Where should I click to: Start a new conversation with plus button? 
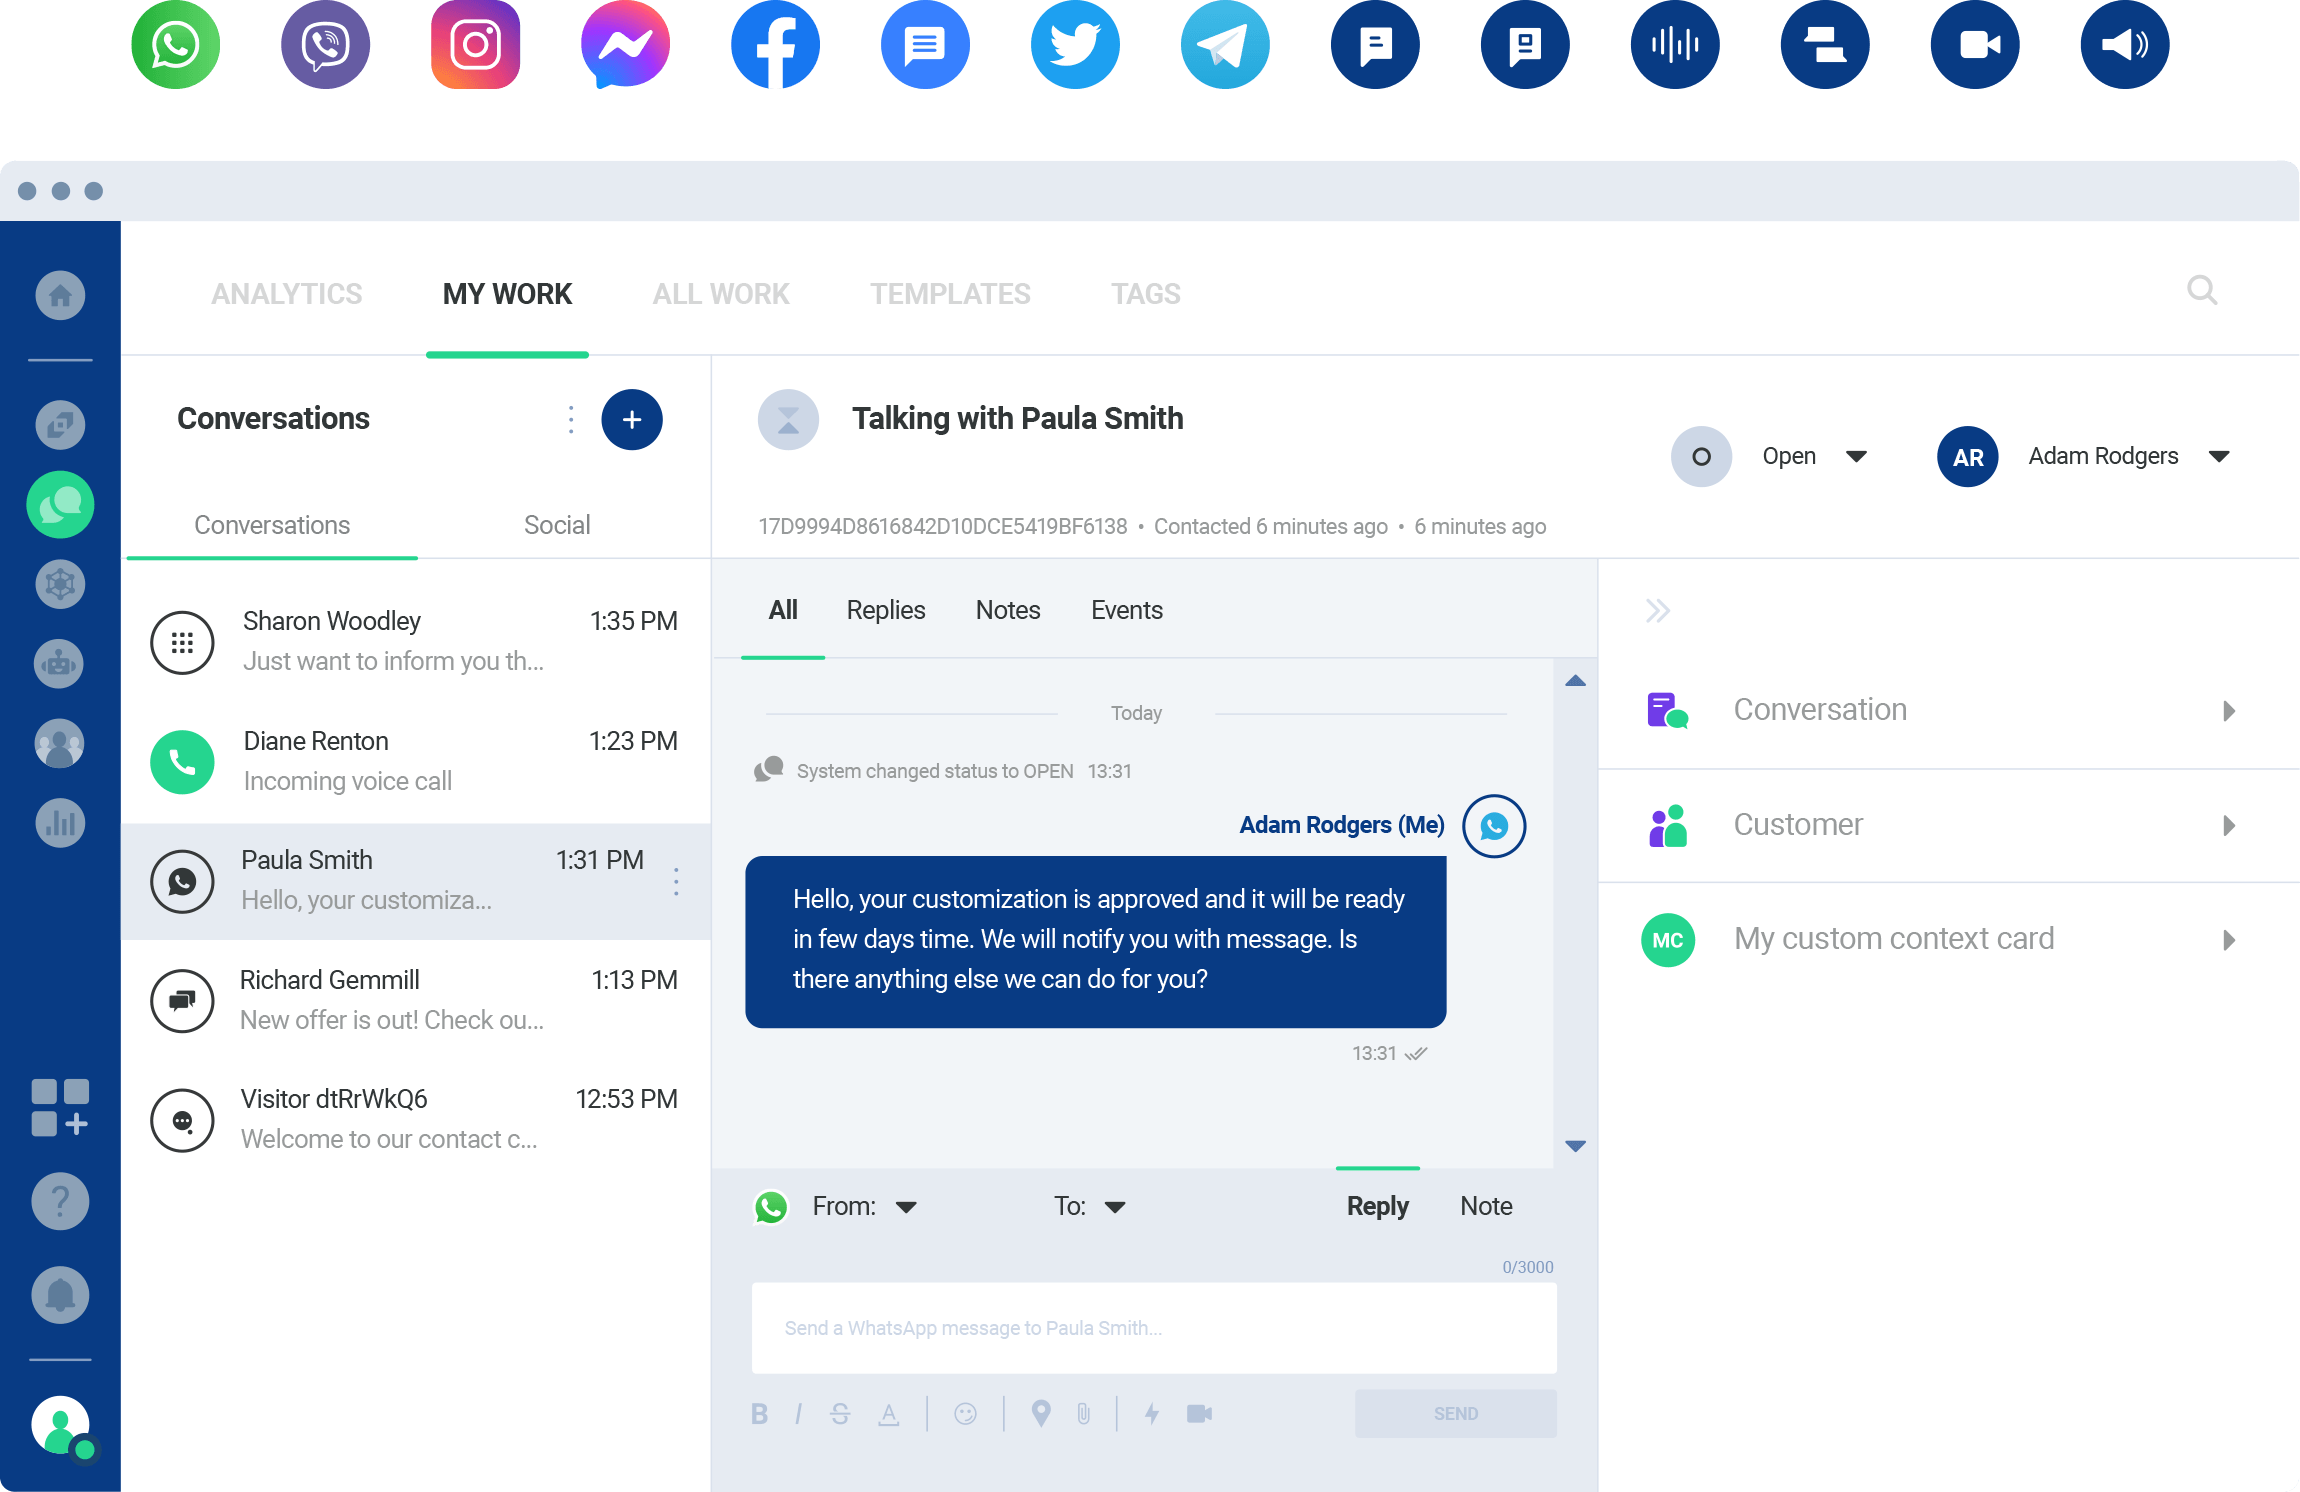[x=632, y=420]
